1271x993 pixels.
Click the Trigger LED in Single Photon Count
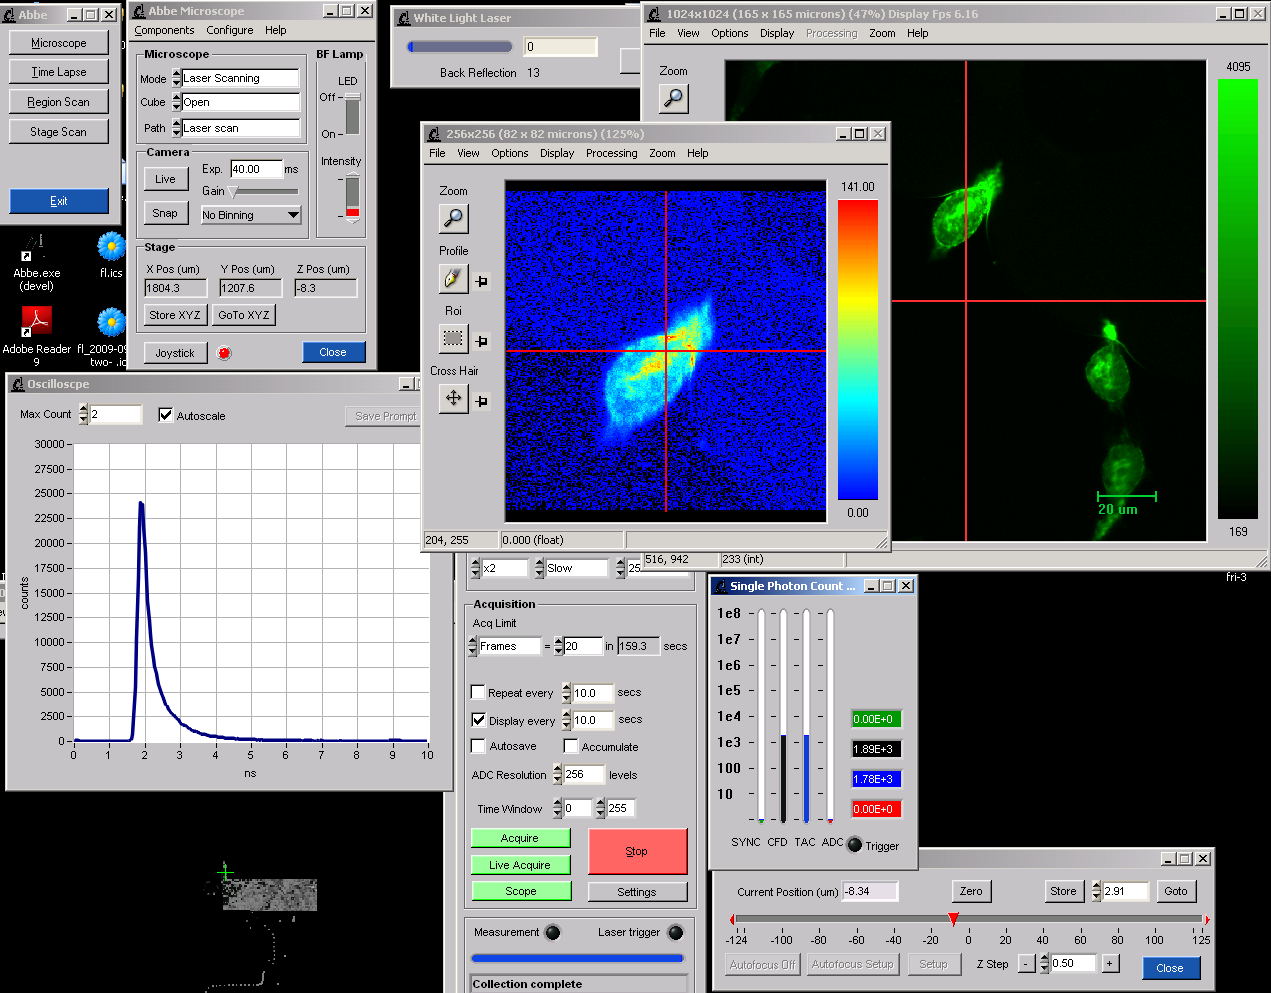[x=855, y=845]
